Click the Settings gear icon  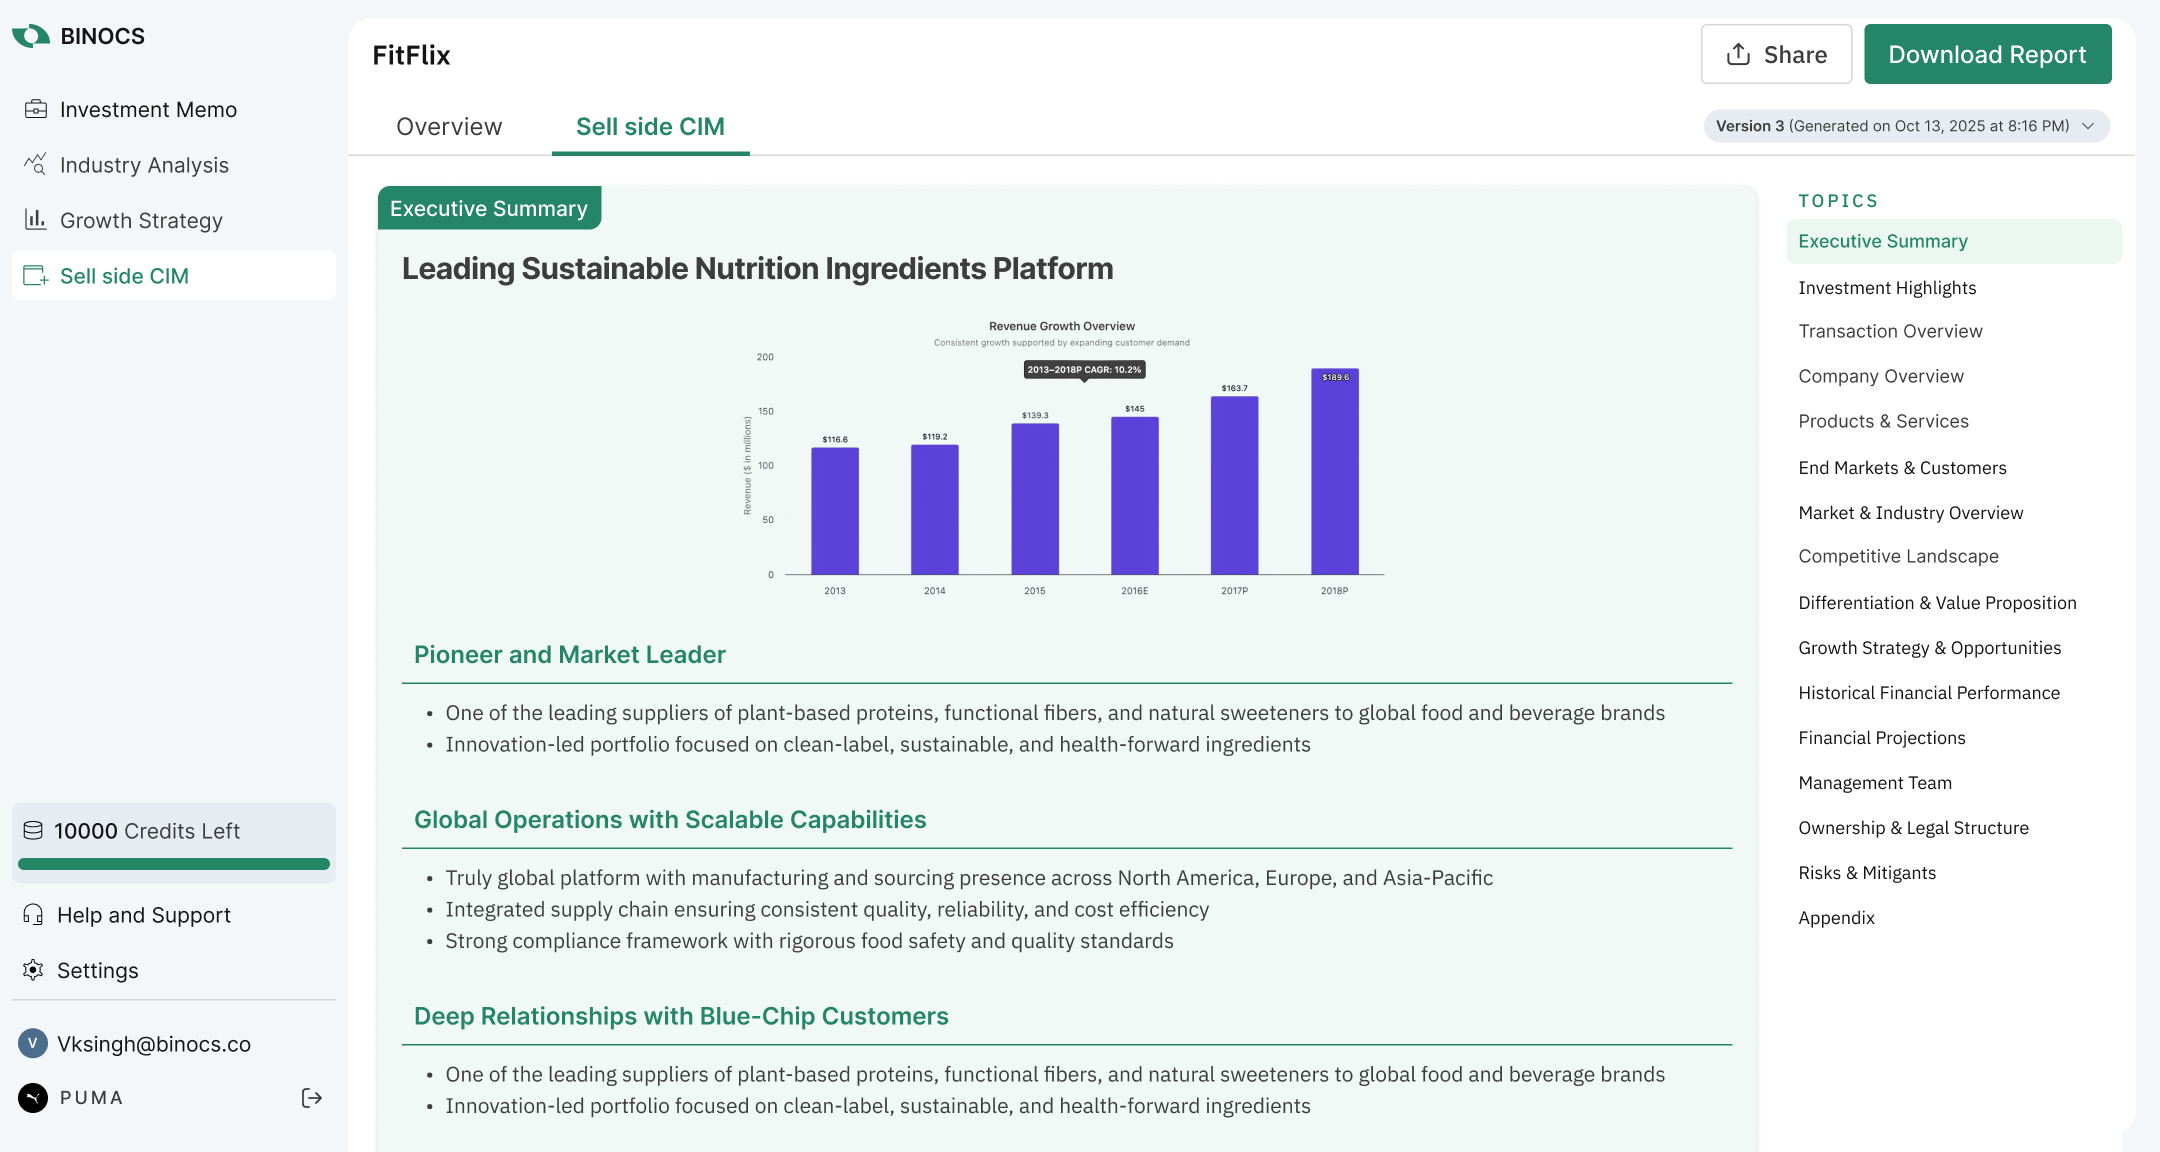pyautogui.click(x=33, y=970)
